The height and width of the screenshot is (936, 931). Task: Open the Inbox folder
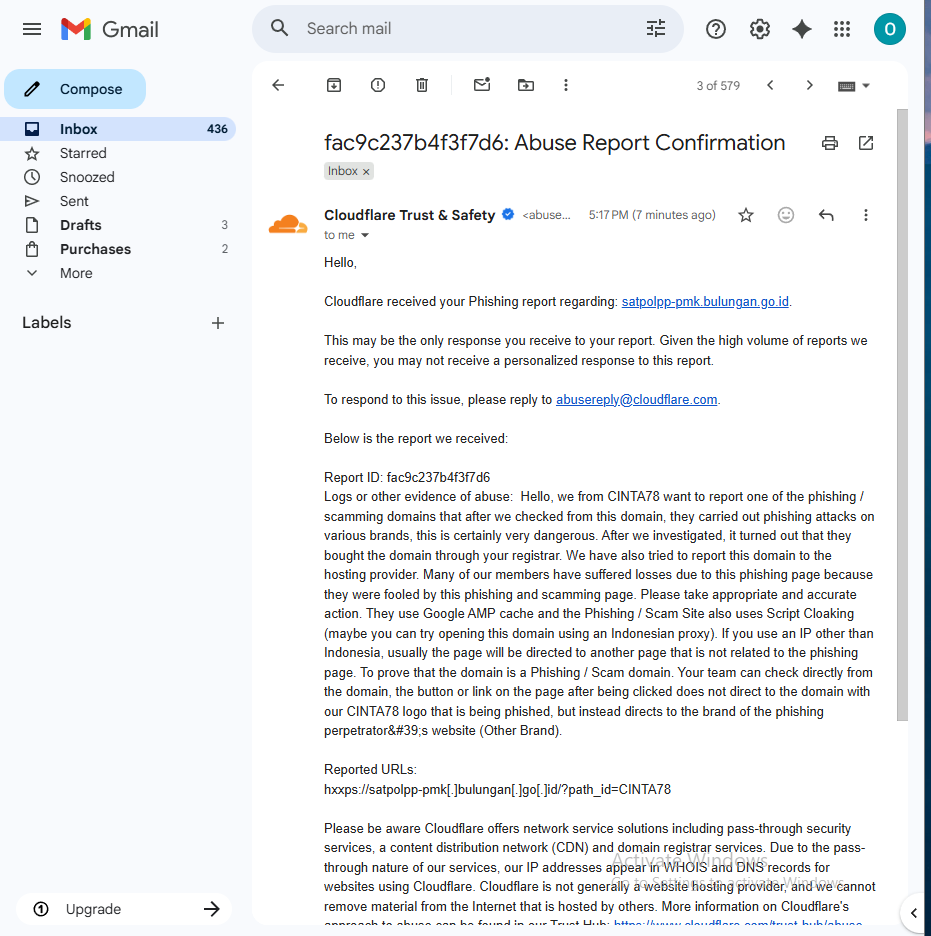point(118,129)
